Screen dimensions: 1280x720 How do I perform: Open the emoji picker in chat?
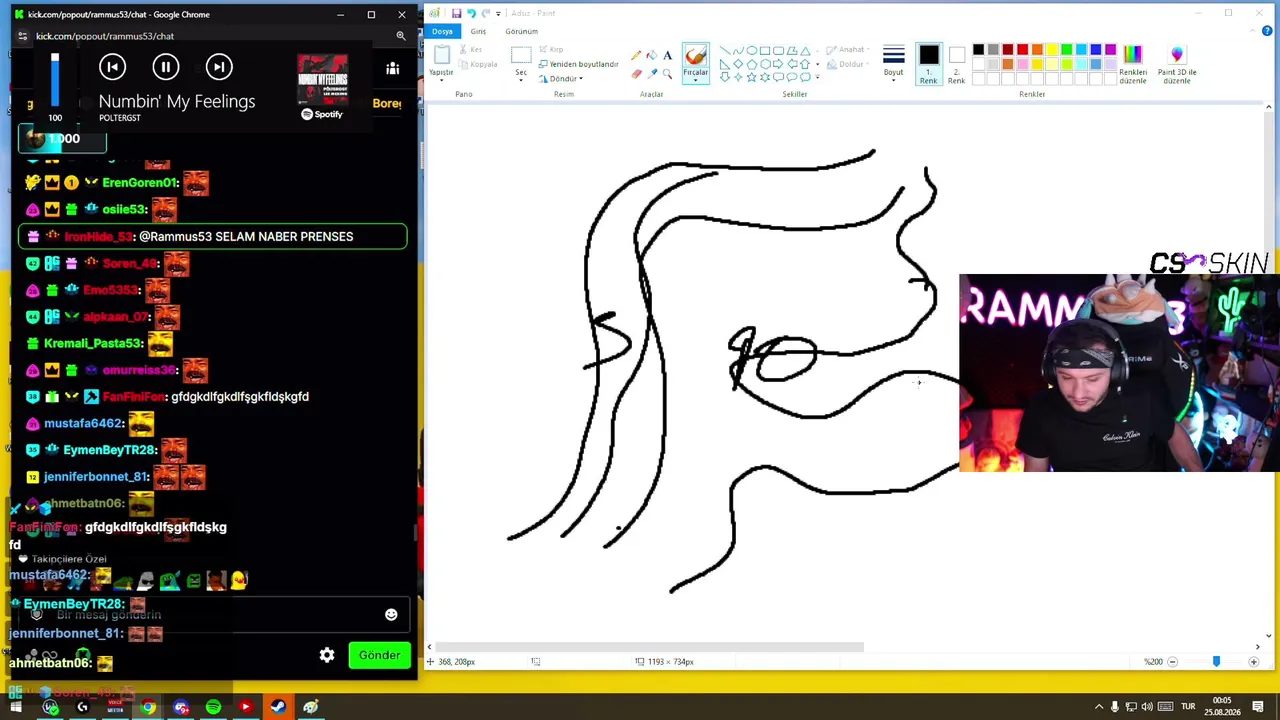click(391, 615)
